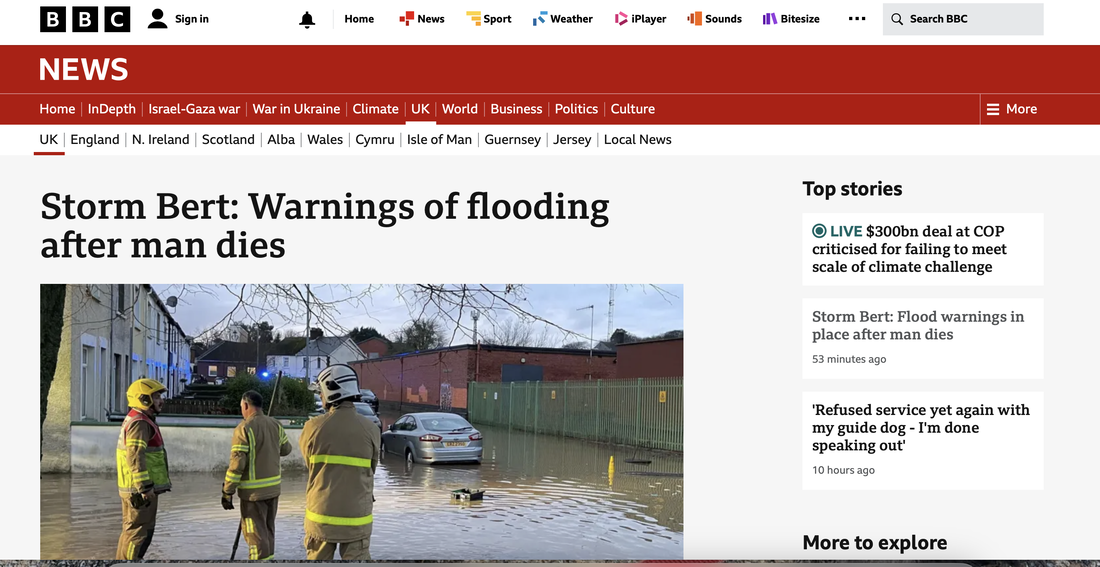The image size is (1100, 567).
Task: Select the Wales regional tab
Action: (325, 140)
